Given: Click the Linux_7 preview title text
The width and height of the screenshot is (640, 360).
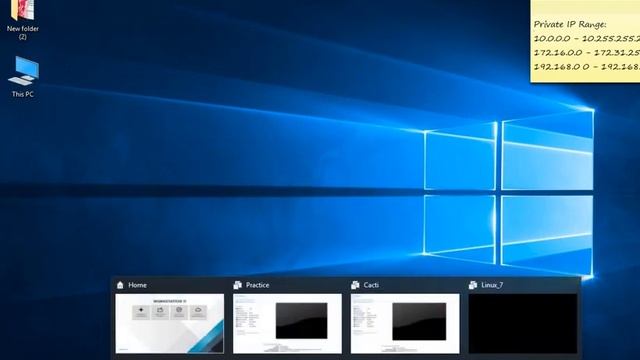Looking at the screenshot, I should click(x=492, y=285).
